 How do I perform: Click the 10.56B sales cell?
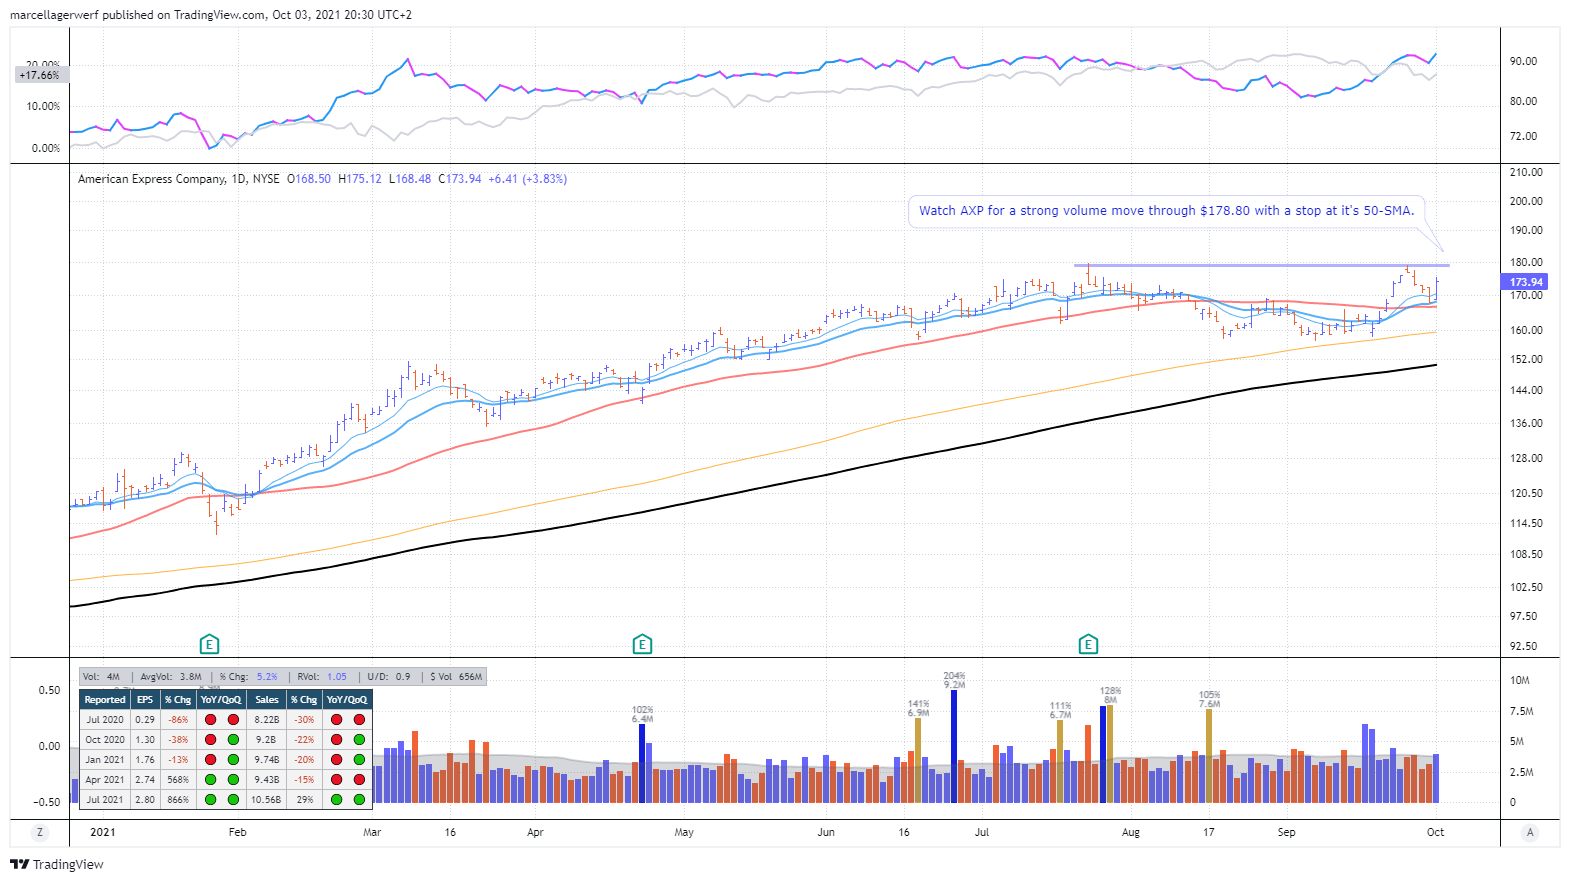pos(266,800)
